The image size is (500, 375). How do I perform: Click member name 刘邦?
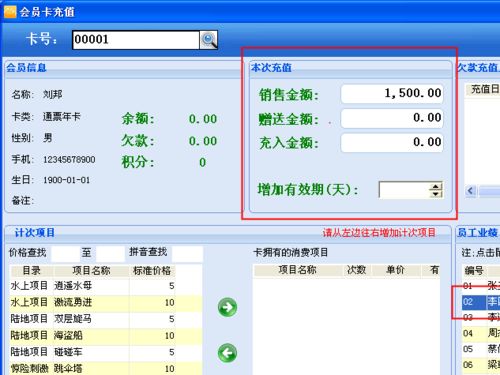(53, 95)
